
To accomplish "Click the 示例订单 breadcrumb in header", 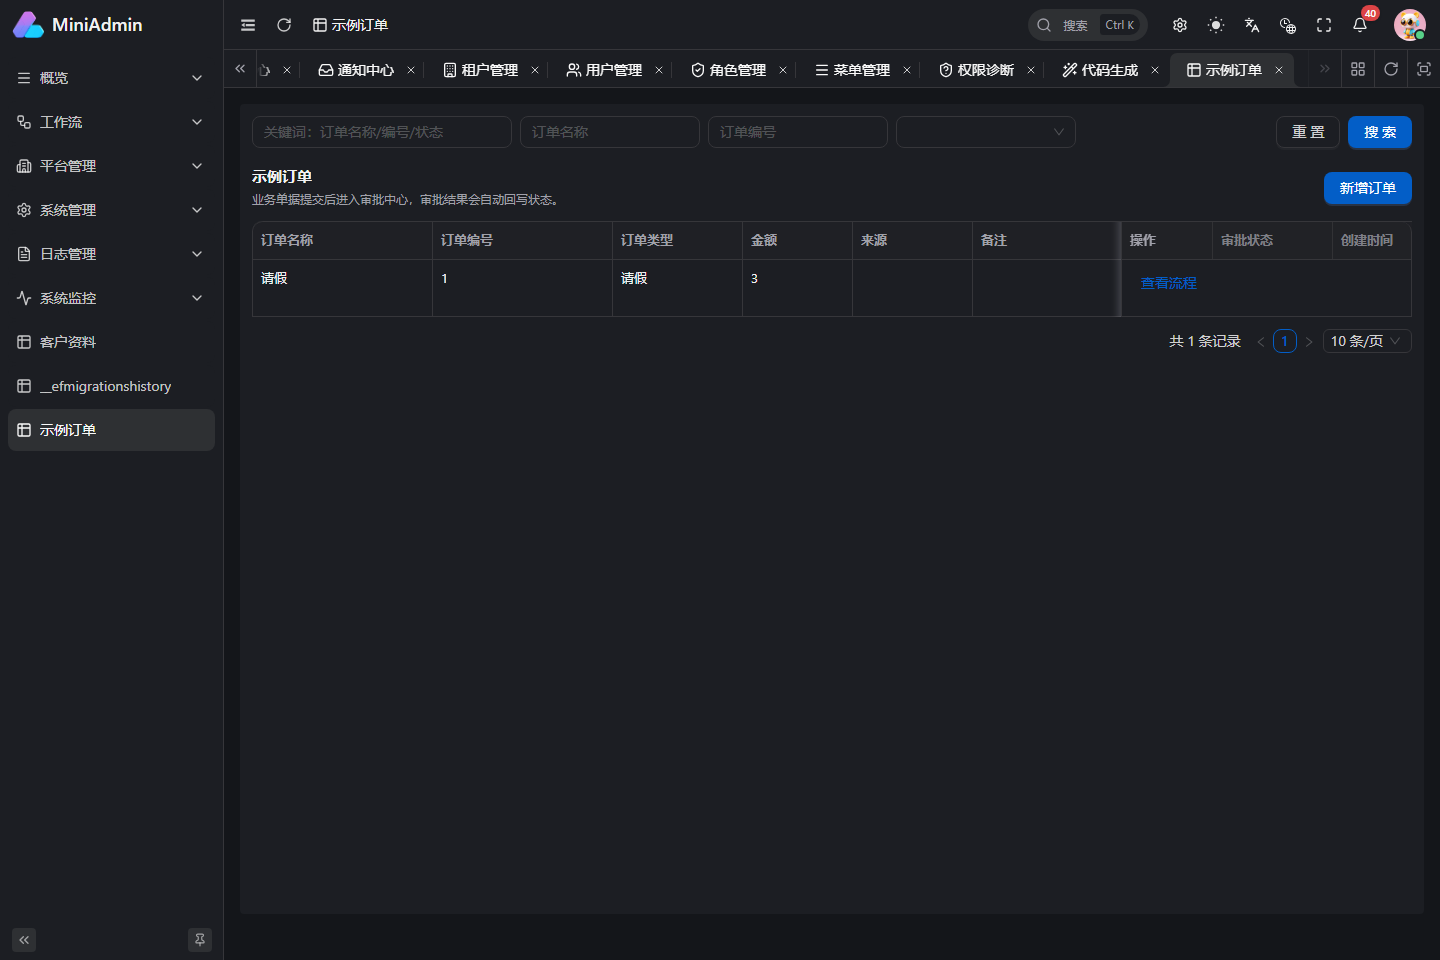I will coord(350,25).
